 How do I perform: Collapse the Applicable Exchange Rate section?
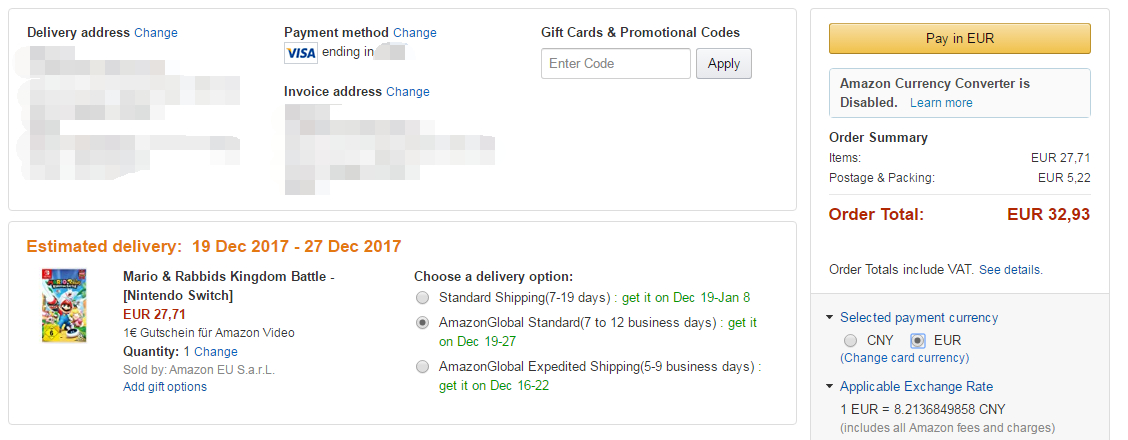coord(830,387)
